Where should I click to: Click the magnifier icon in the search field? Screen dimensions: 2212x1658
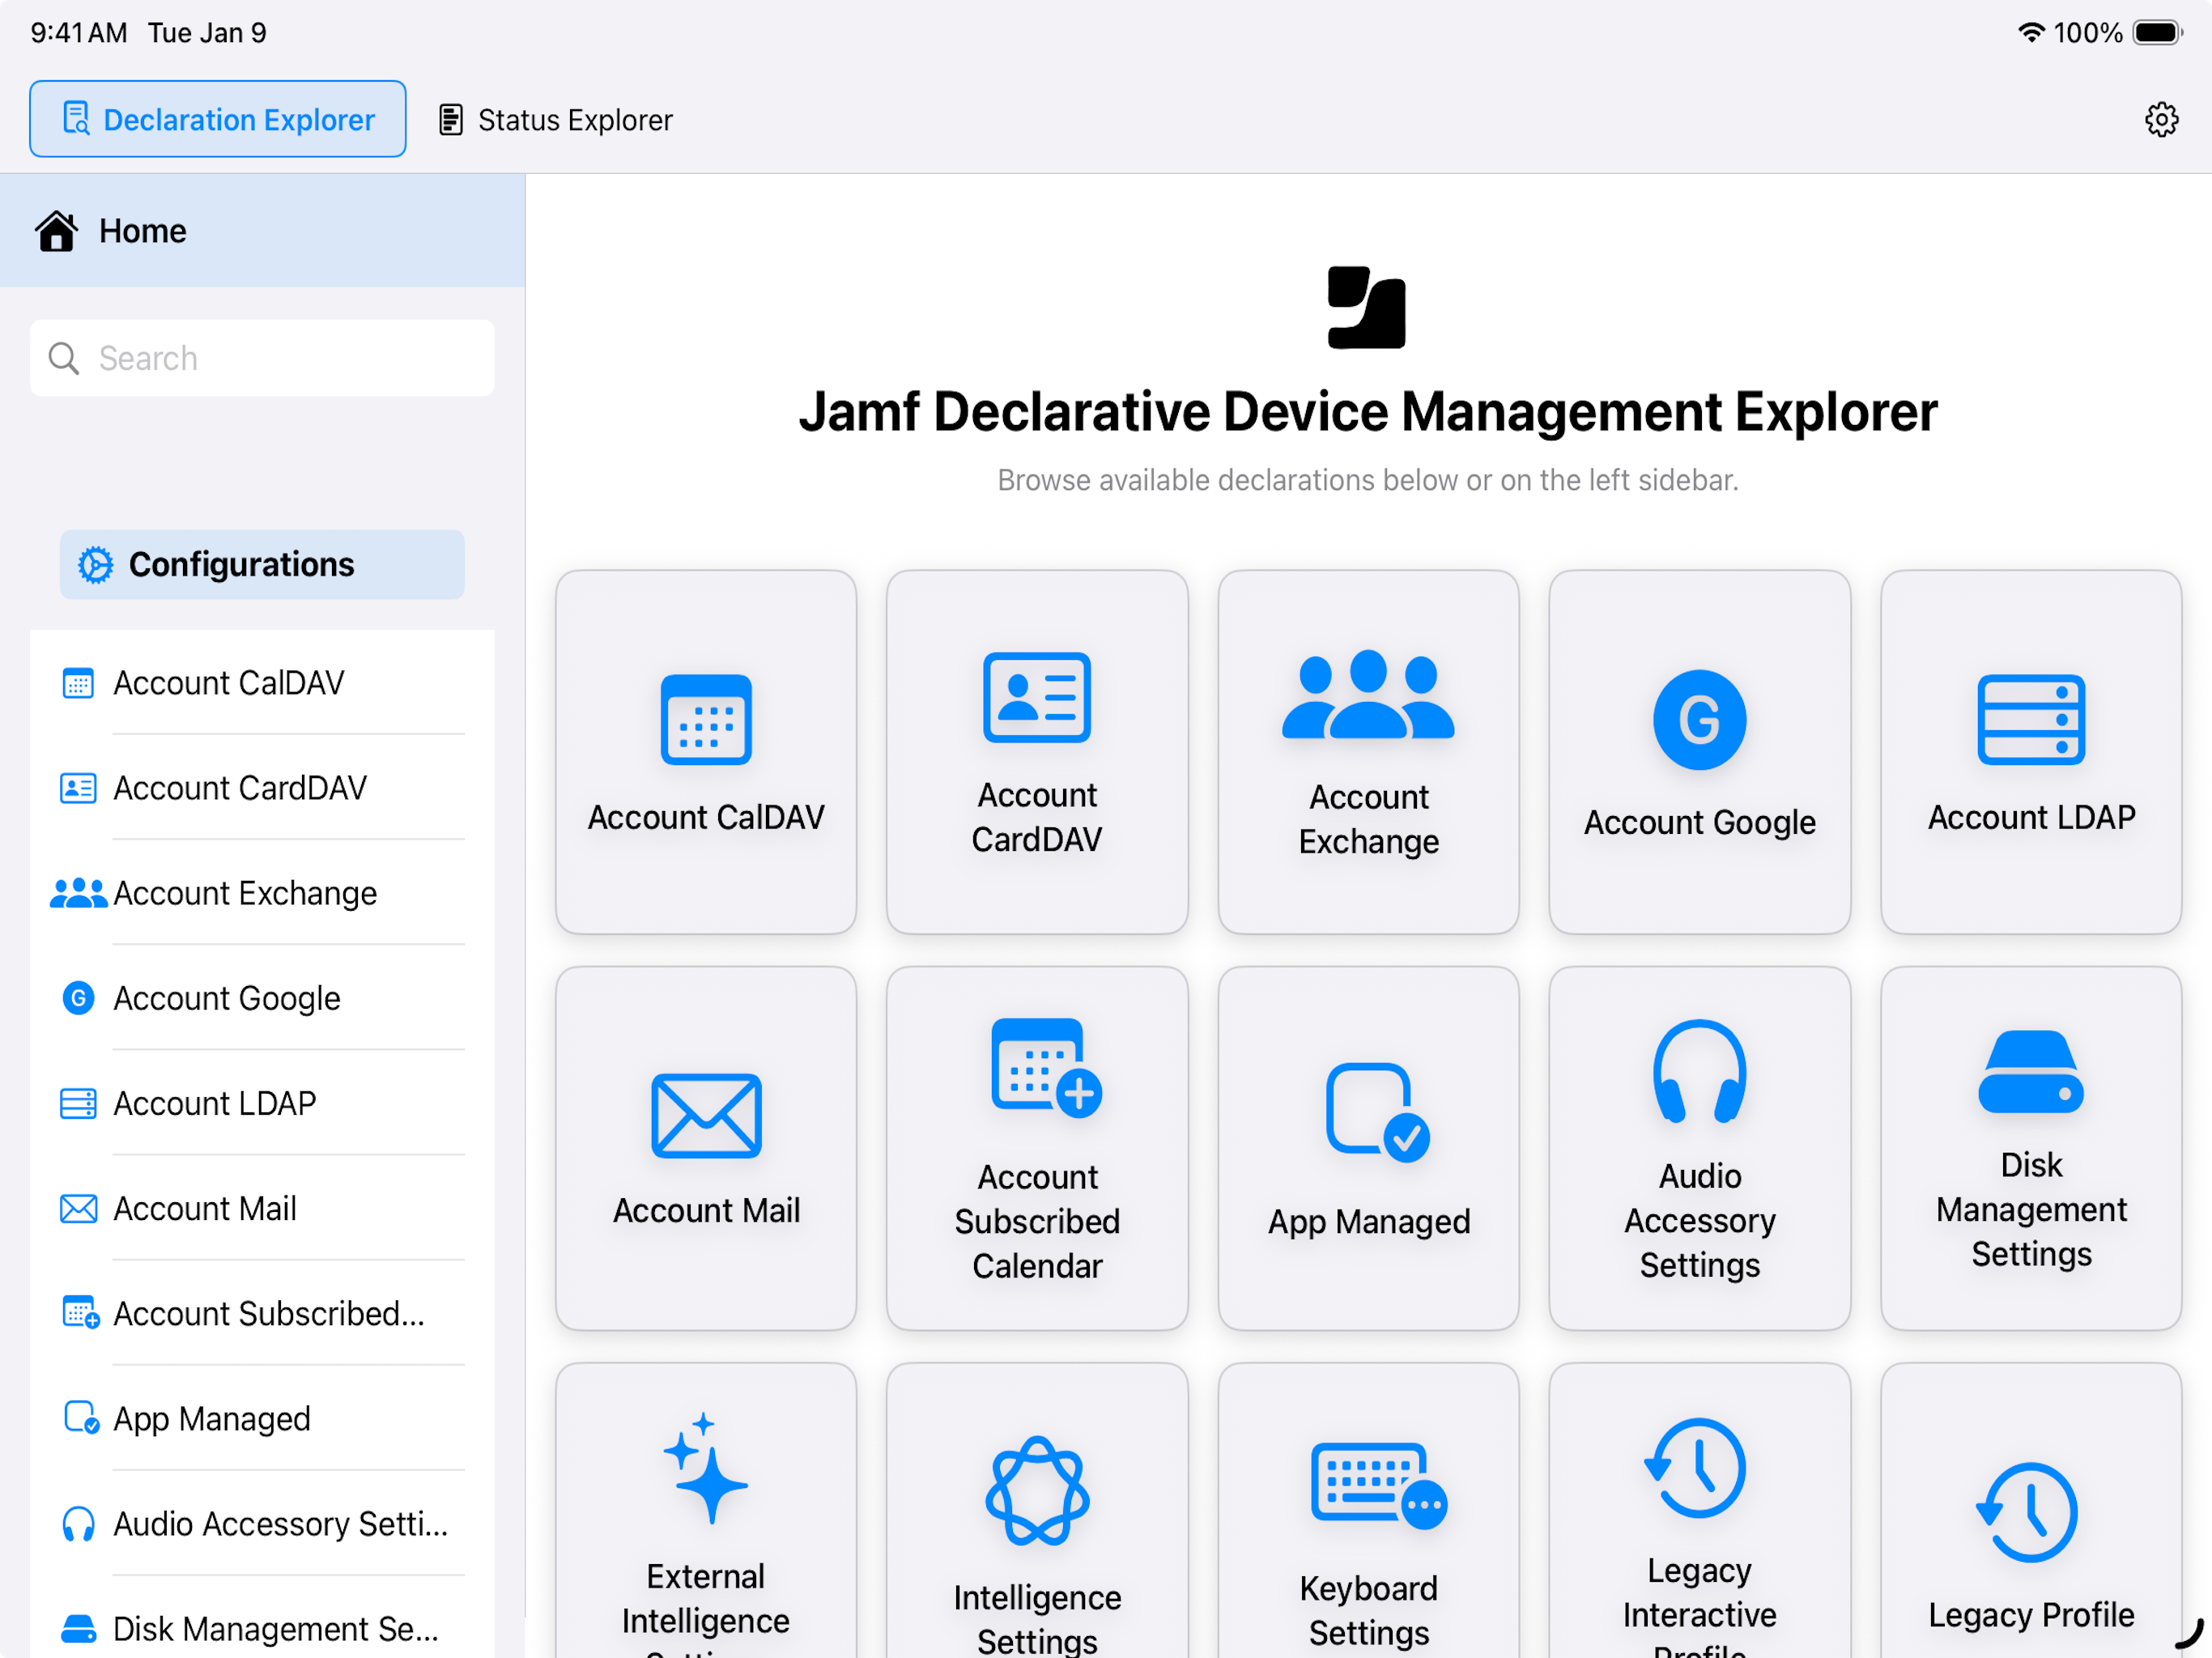coord(64,358)
